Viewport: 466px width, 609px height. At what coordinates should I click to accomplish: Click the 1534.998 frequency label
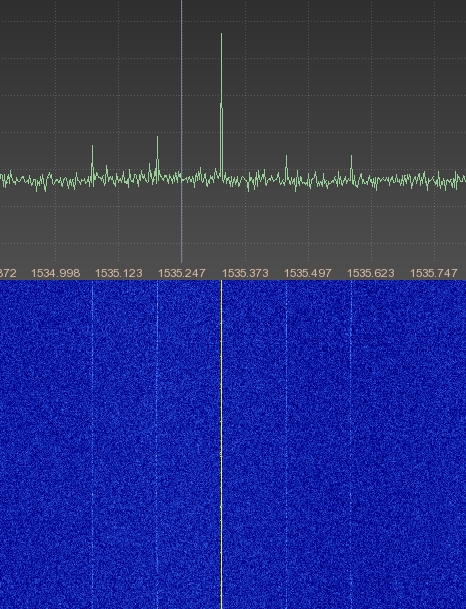click(56, 273)
